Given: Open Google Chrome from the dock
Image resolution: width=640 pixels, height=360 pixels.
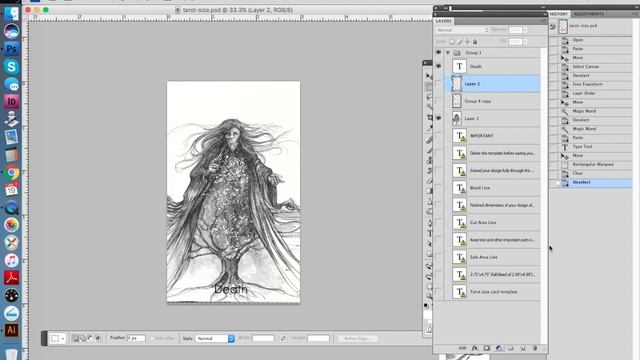Looking at the screenshot, I should tap(11, 173).
